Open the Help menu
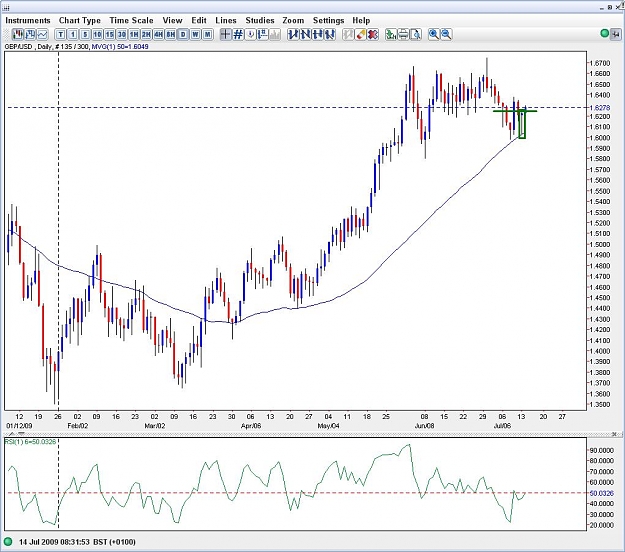625x552 pixels. pos(361,20)
